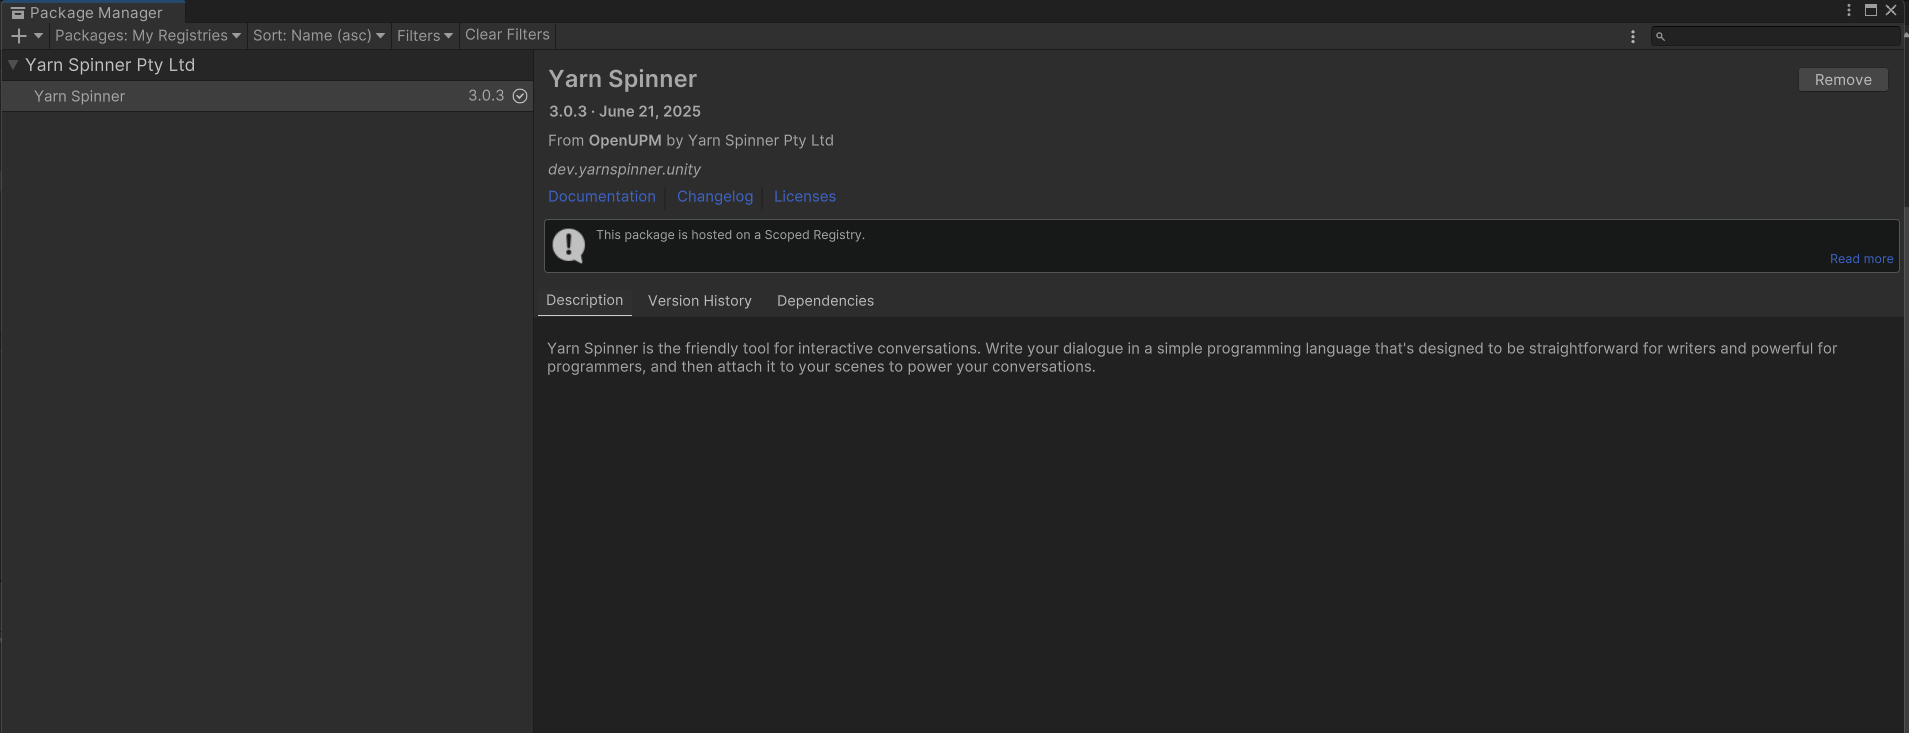Collapse the Yarn Spinner Pty Ltd group
Screen dimensions: 1909x733
13,65
